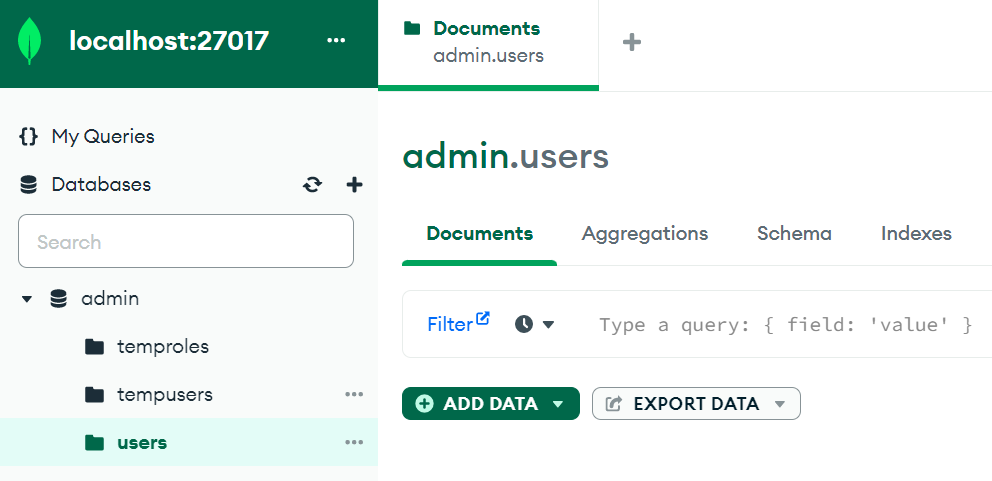Click the MongoDB leaf logo
The image size is (992, 481).
29,41
